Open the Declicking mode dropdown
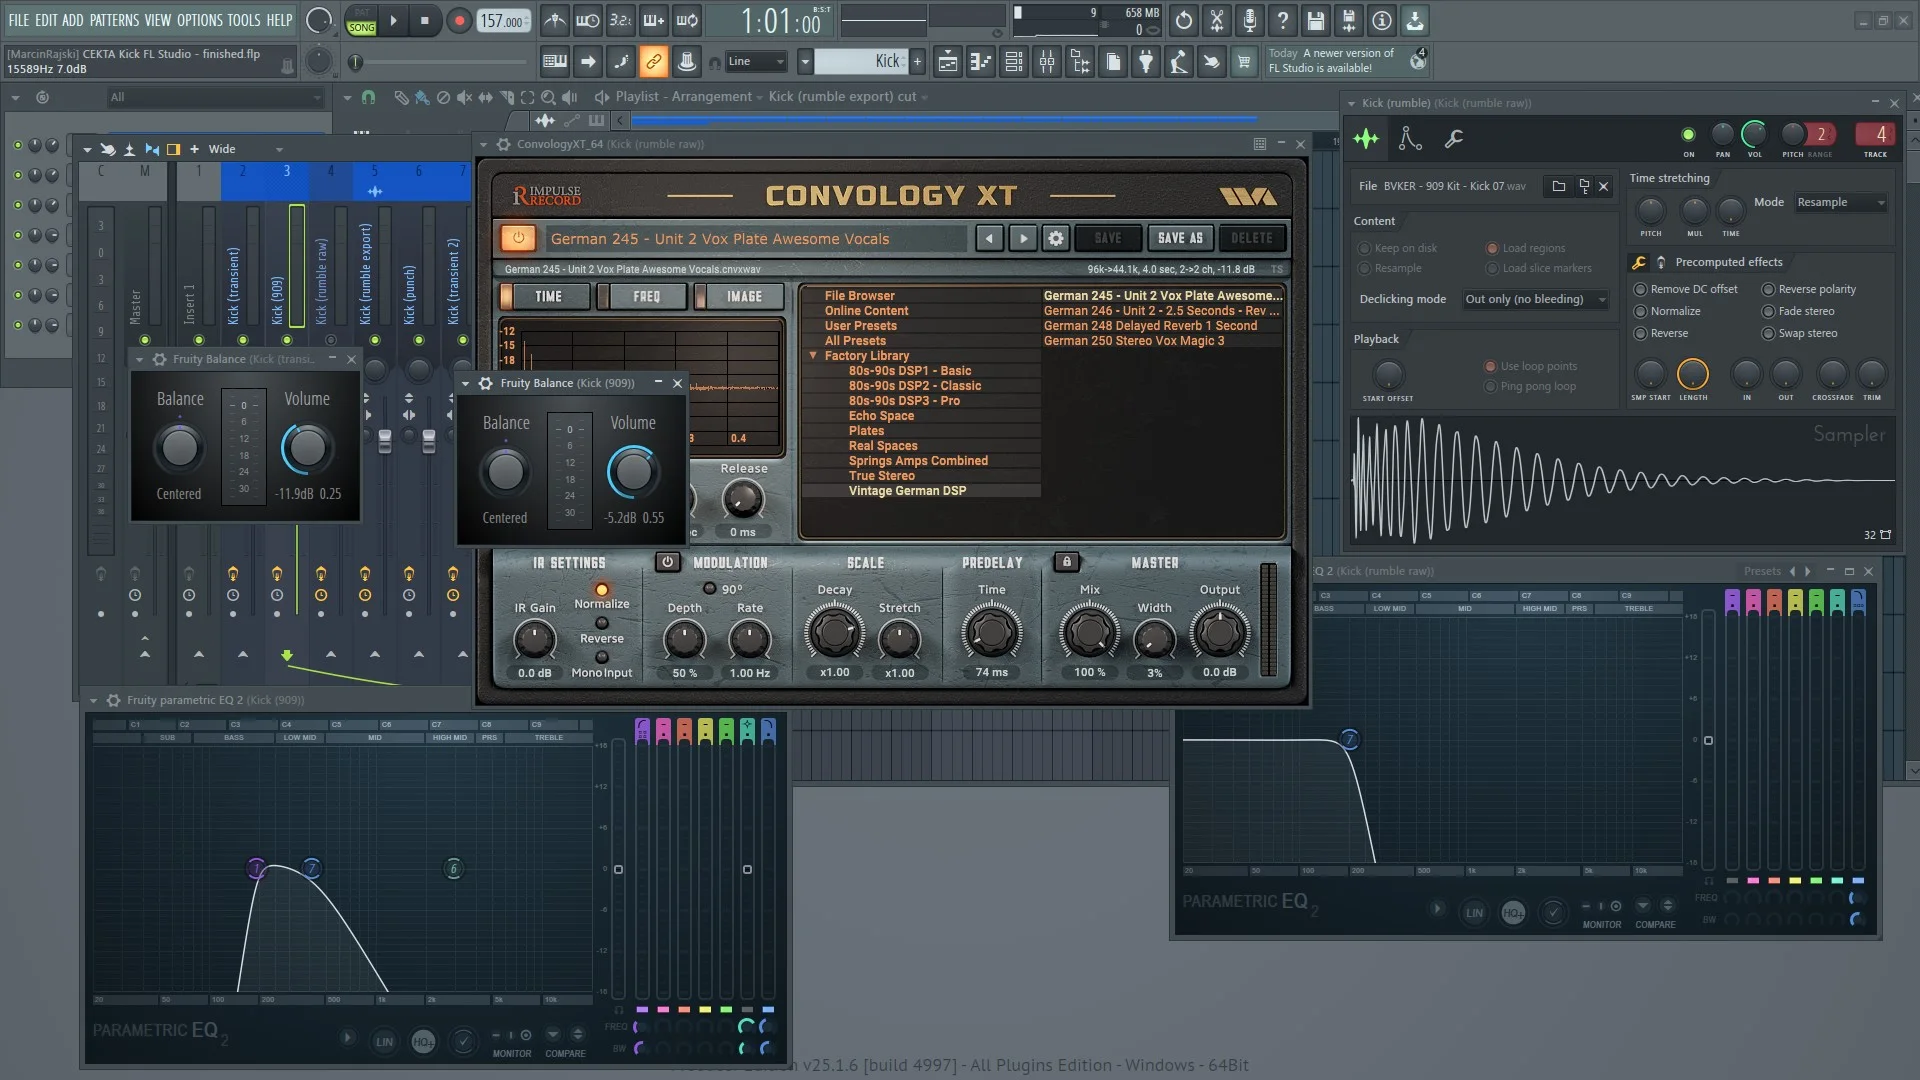Screen dimensions: 1920x1080 1535,299
